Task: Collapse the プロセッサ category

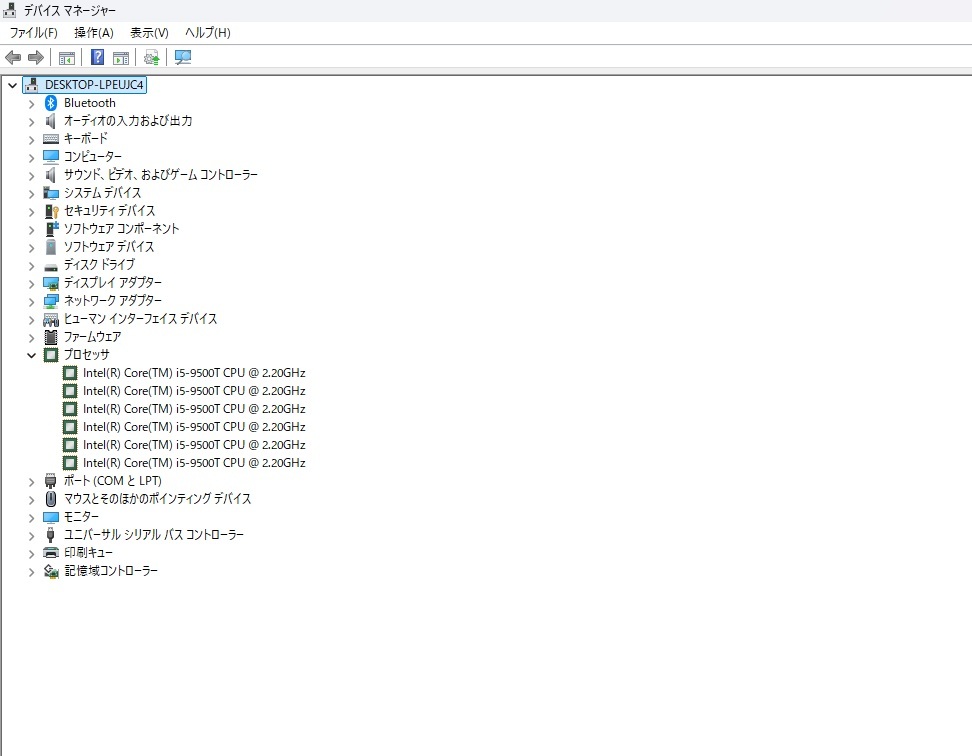Action: 32,356
